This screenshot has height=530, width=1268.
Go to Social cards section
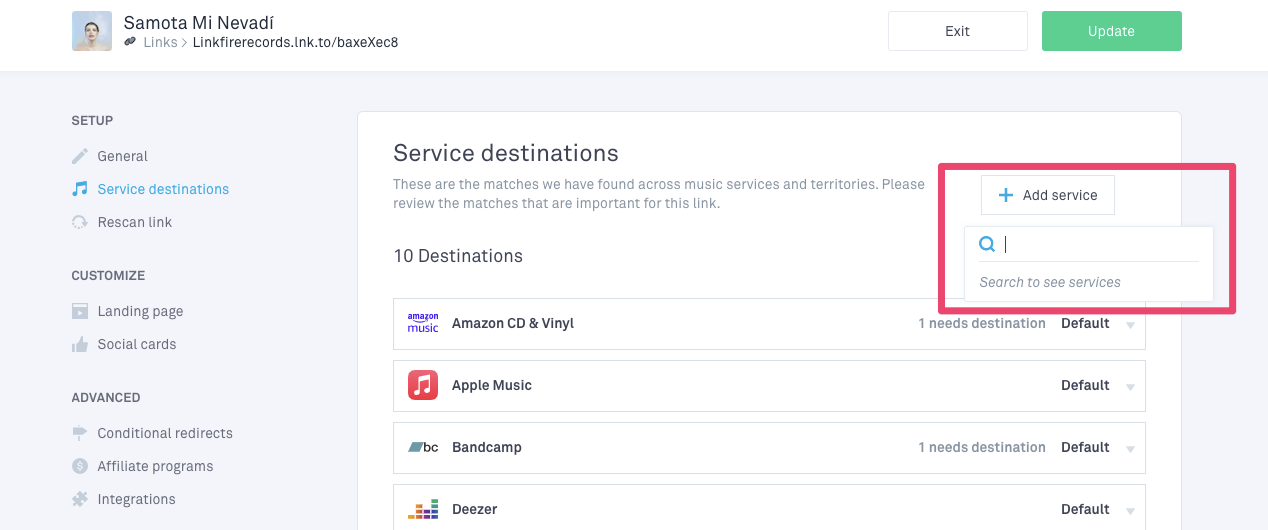[137, 344]
